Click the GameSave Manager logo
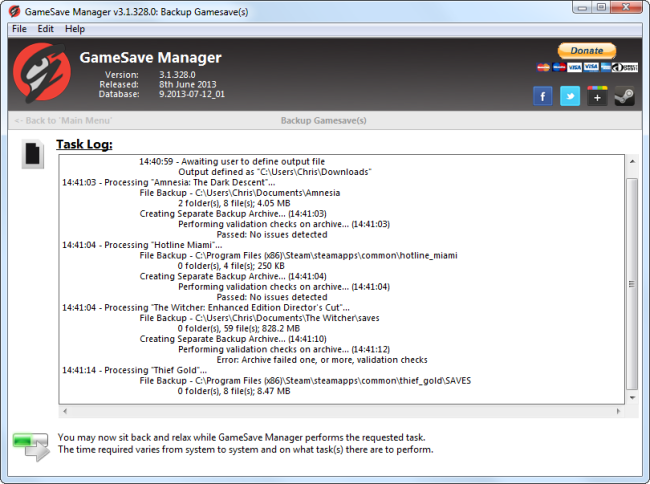Viewport: 650px width, 484px height. pyautogui.click(x=39, y=75)
